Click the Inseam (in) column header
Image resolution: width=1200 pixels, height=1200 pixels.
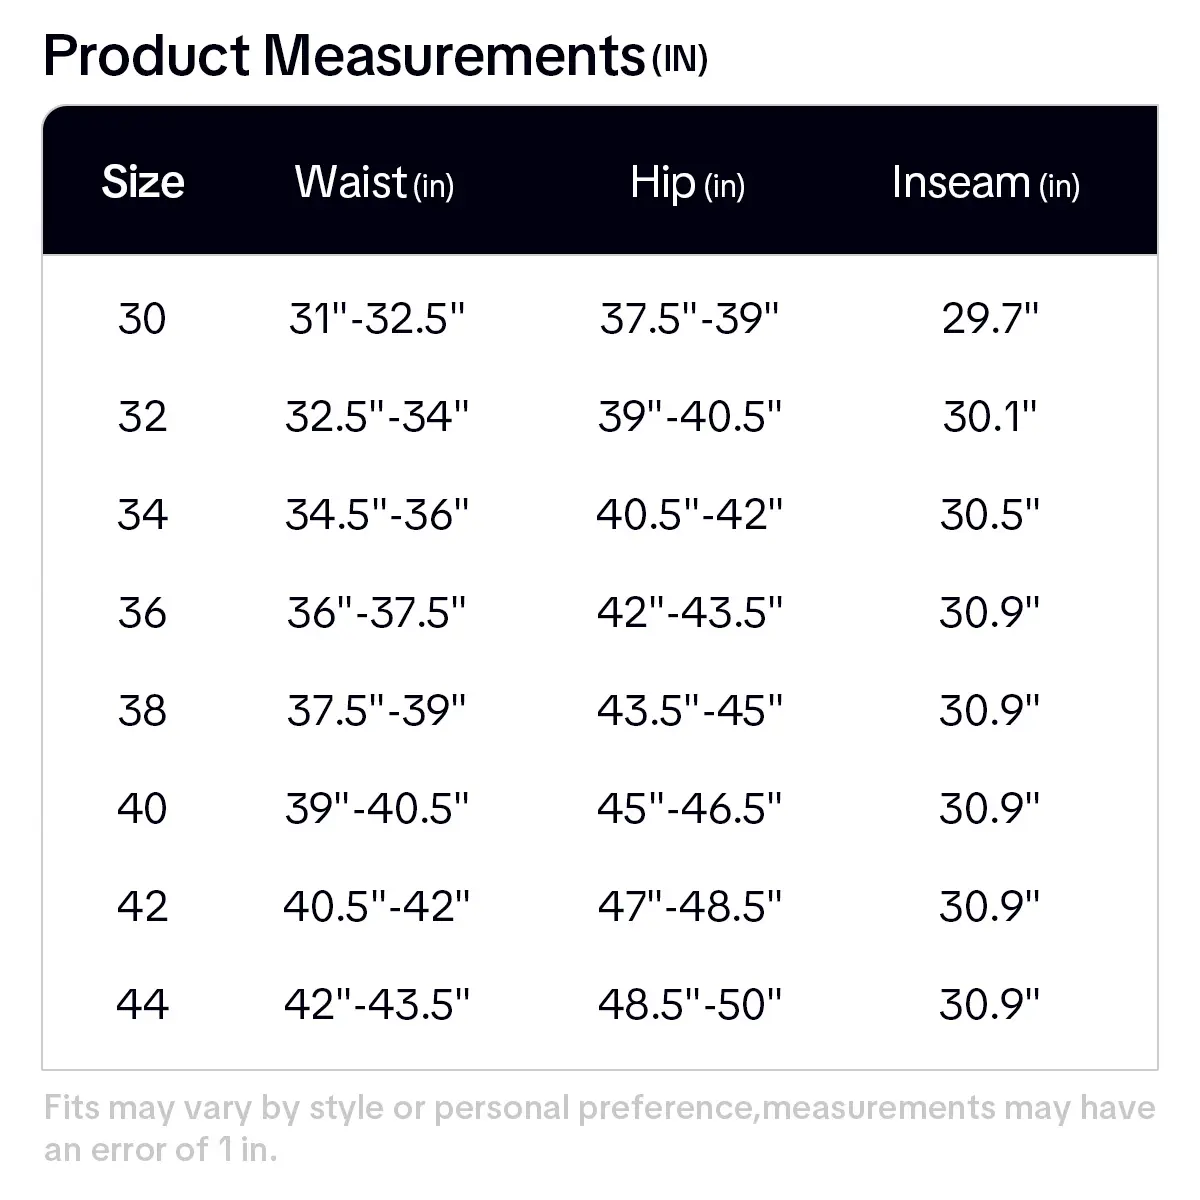click(986, 182)
